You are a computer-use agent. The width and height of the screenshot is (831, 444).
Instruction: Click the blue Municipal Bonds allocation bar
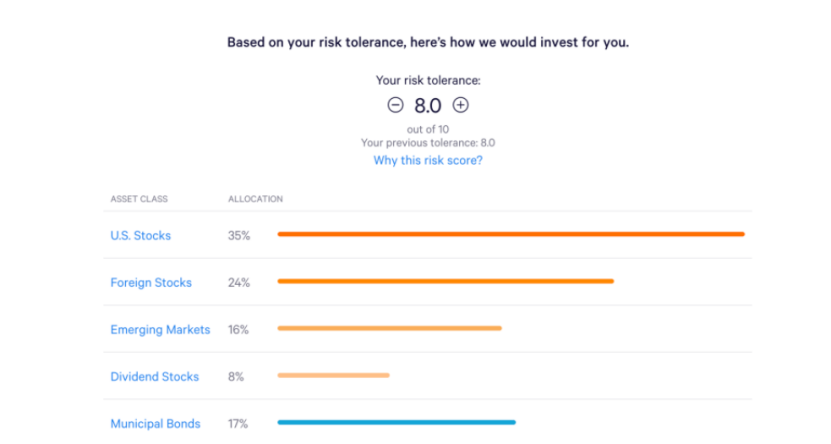point(396,423)
